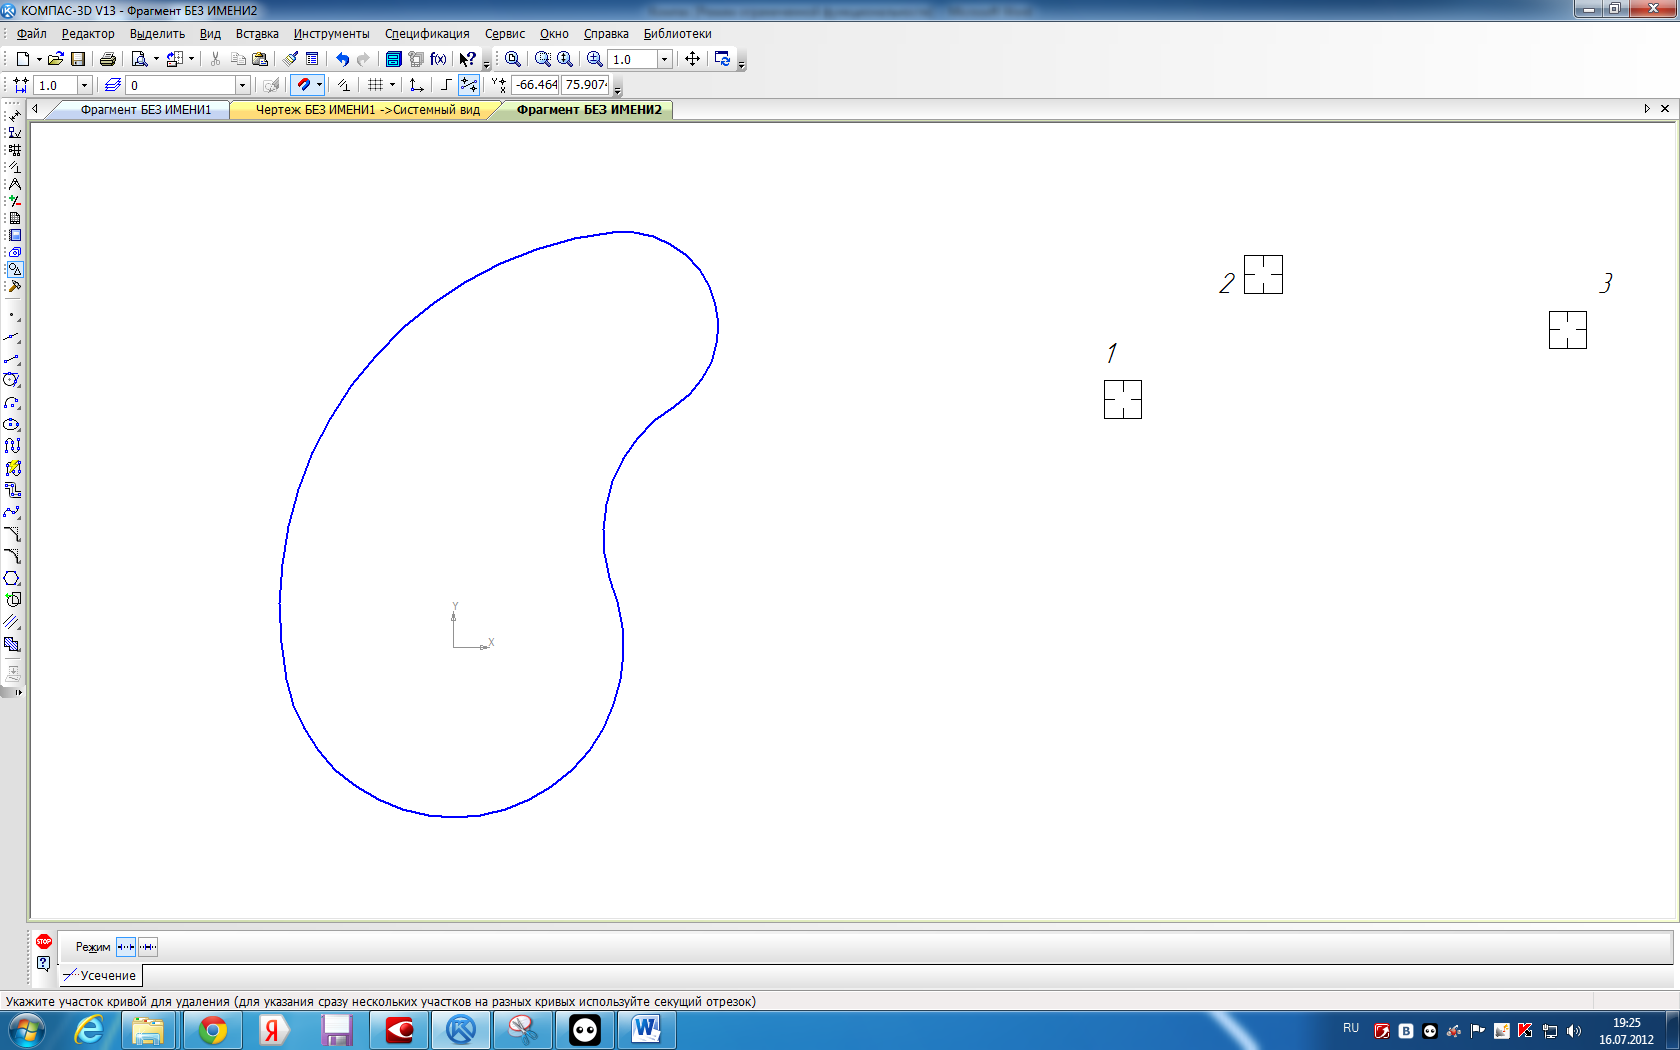1680x1050 pixels.
Task: Open the Сервис menu
Action: (505, 33)
